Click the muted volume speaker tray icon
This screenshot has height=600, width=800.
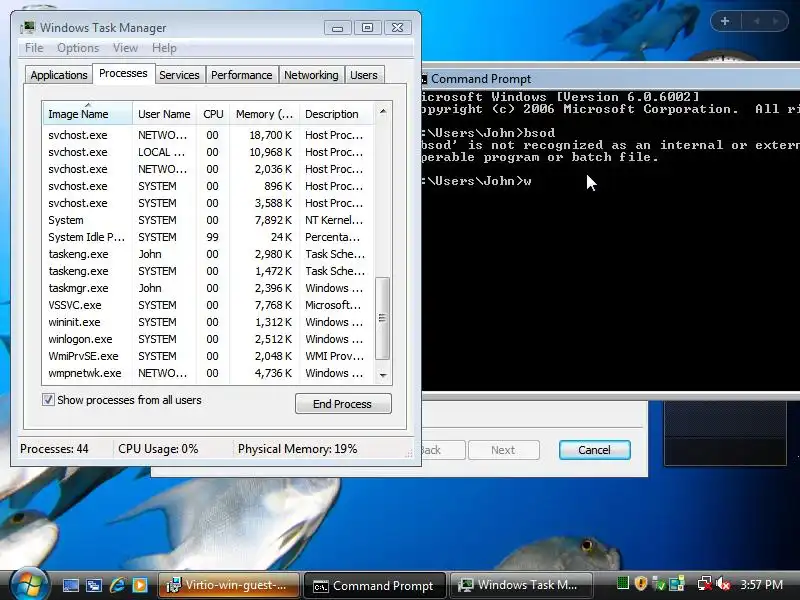[x=723, y=583]
